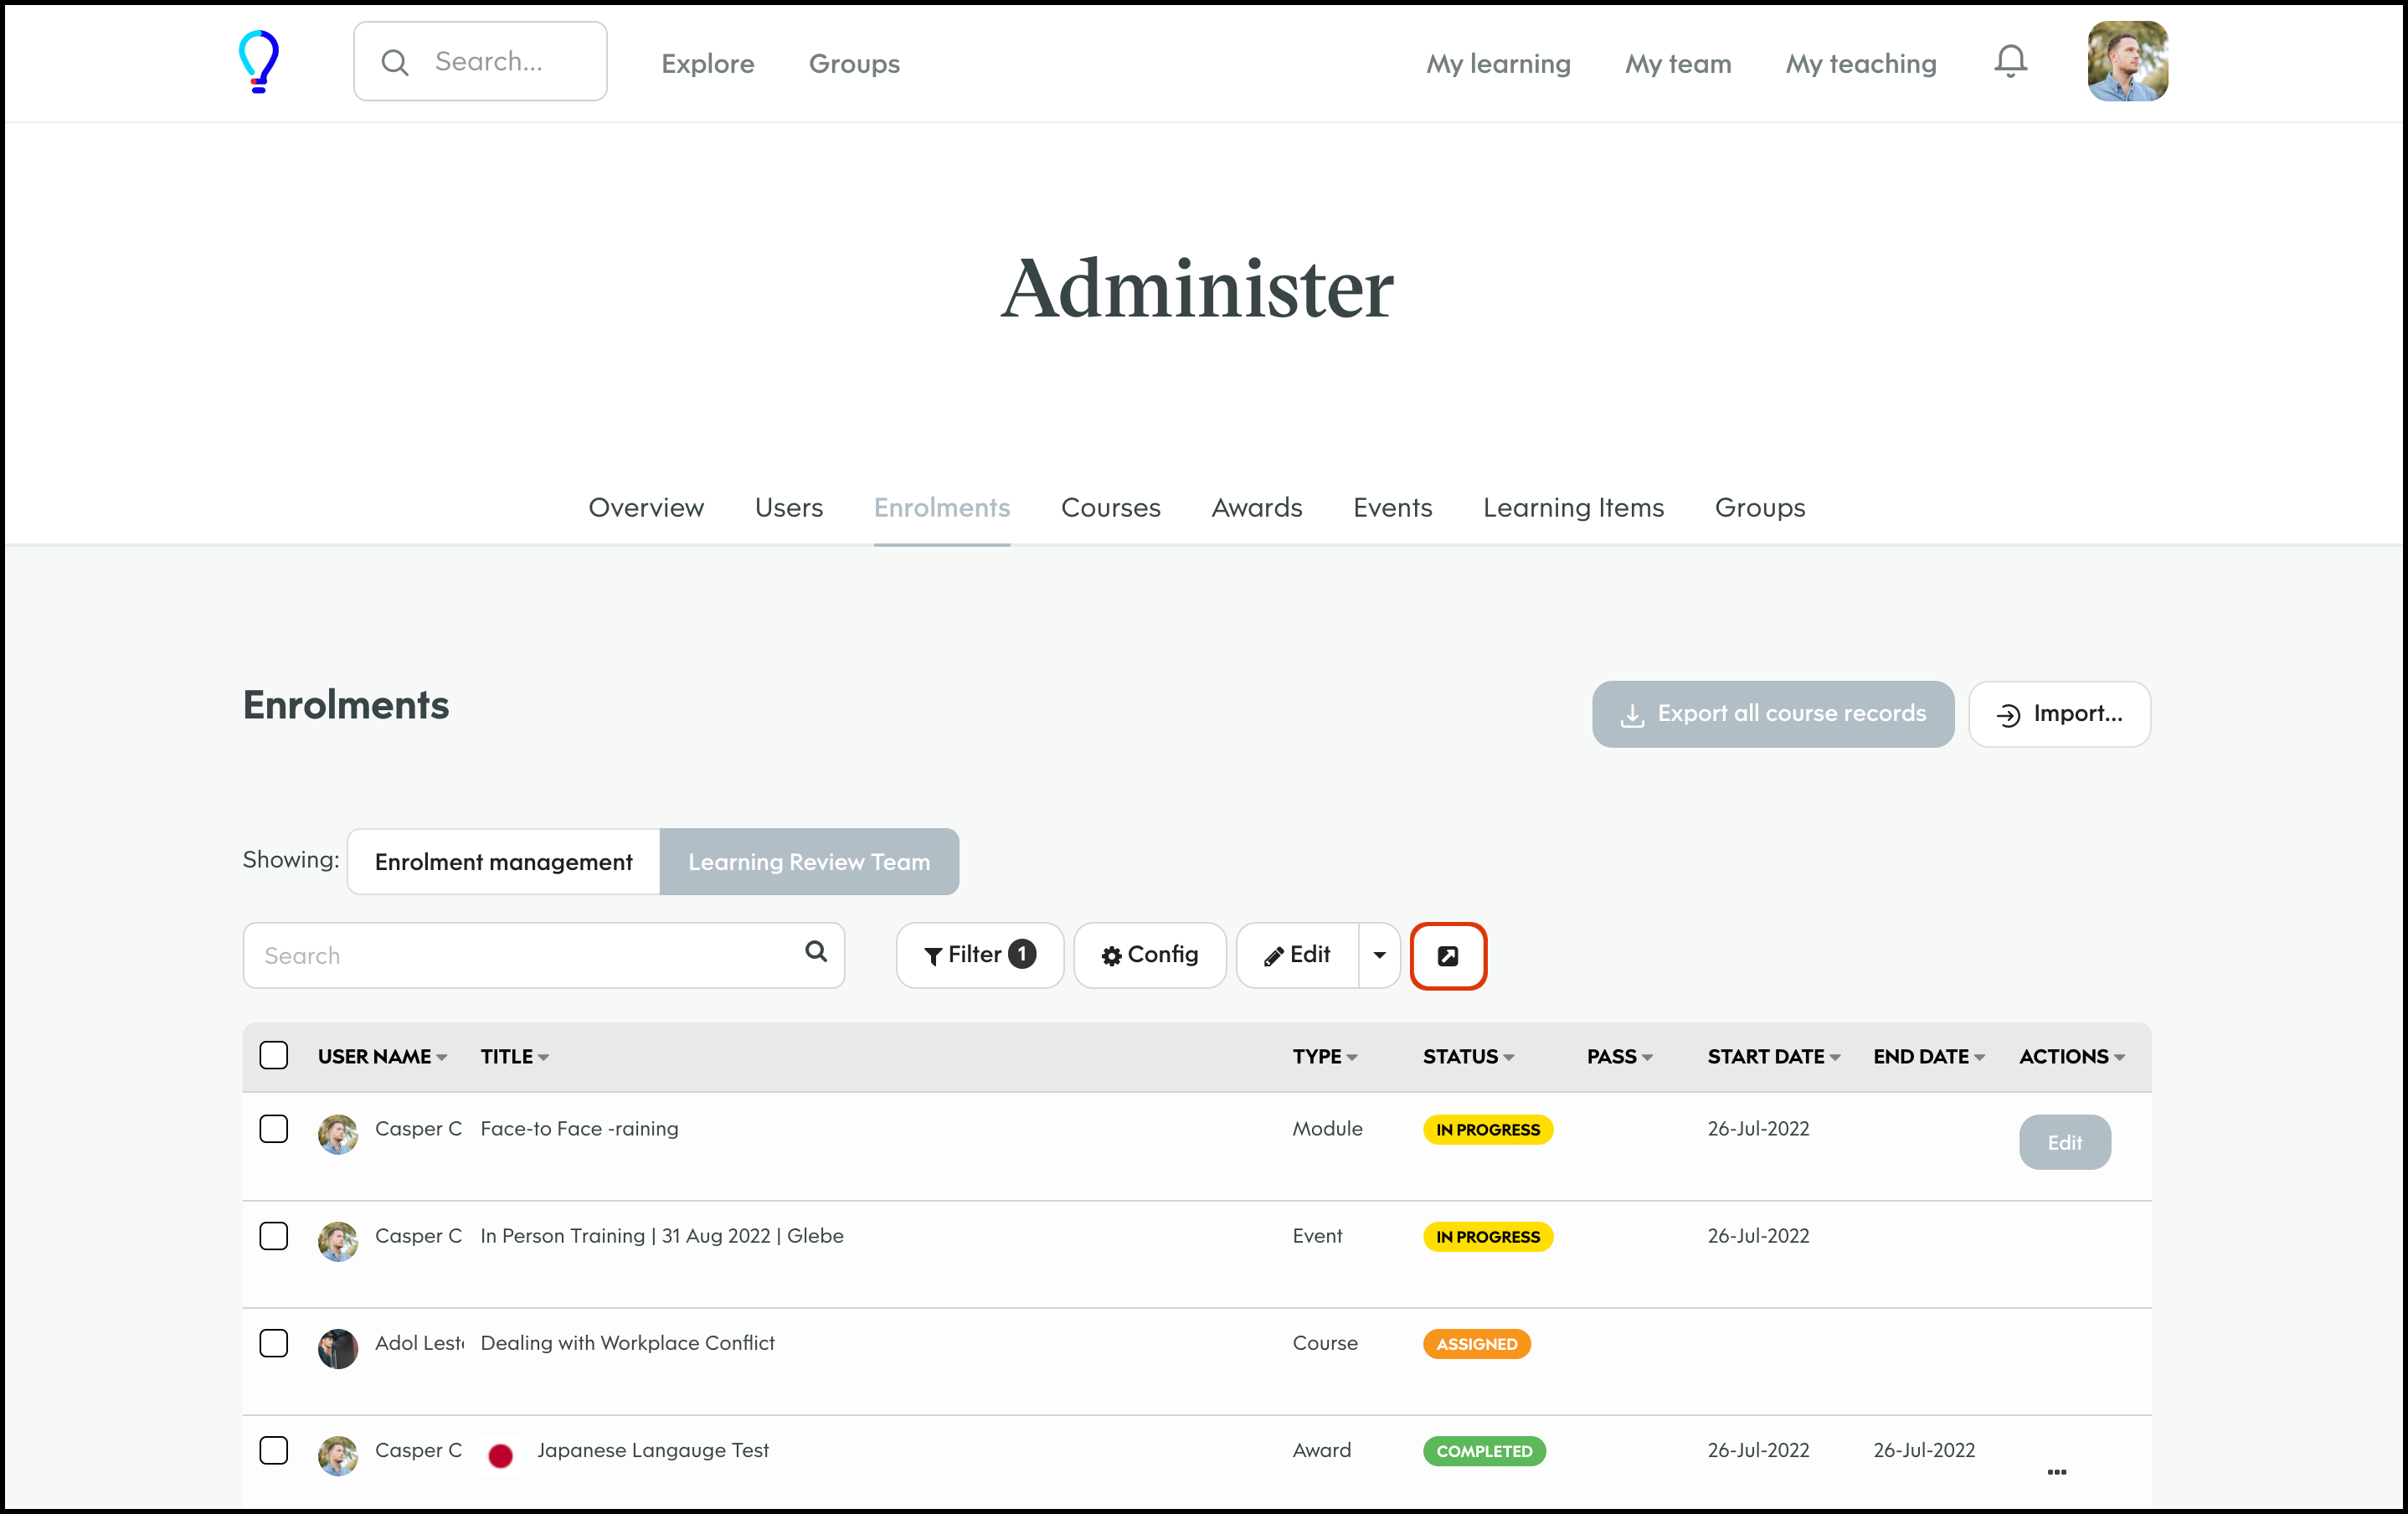Open the profile avatar at top right
2408x1514 pixels.
[2127, 62]
